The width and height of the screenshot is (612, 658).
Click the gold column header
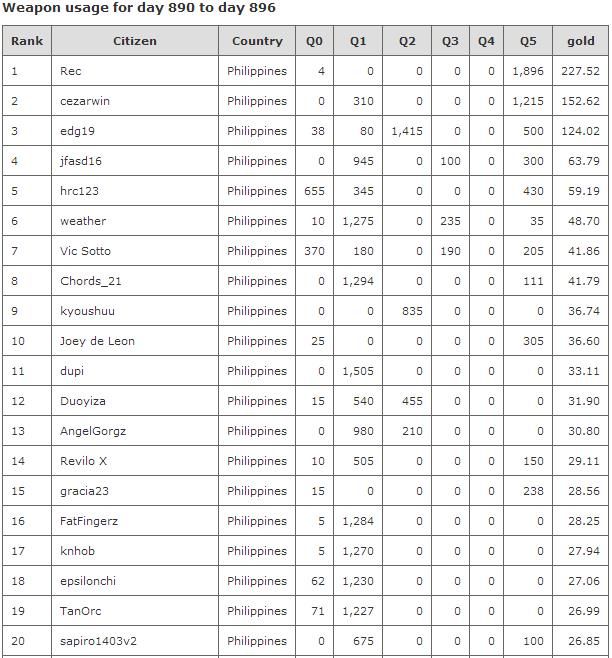click(580, 41)
